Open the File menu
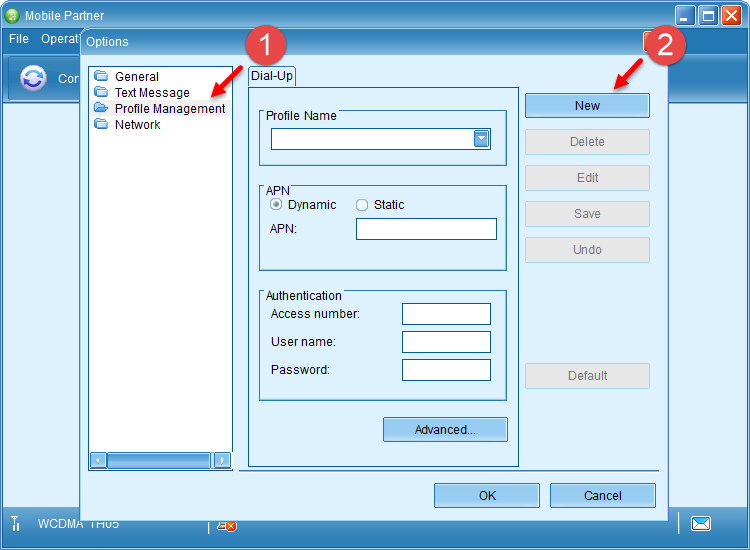Screen dimensions: 750x550 [x=19, y=39]
